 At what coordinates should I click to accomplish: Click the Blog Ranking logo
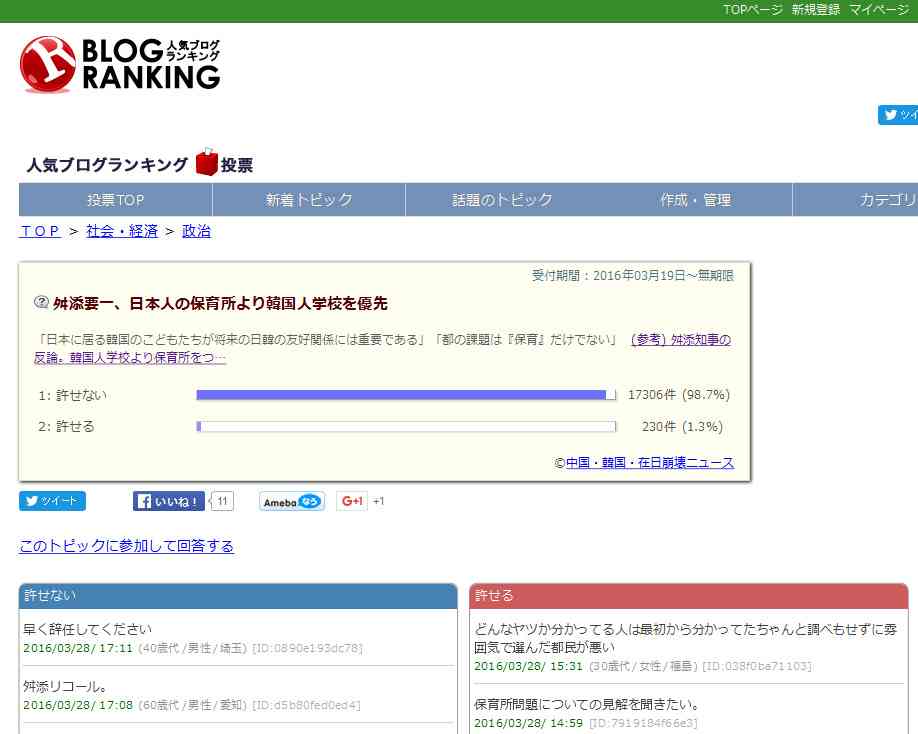[x=120, y=64]
